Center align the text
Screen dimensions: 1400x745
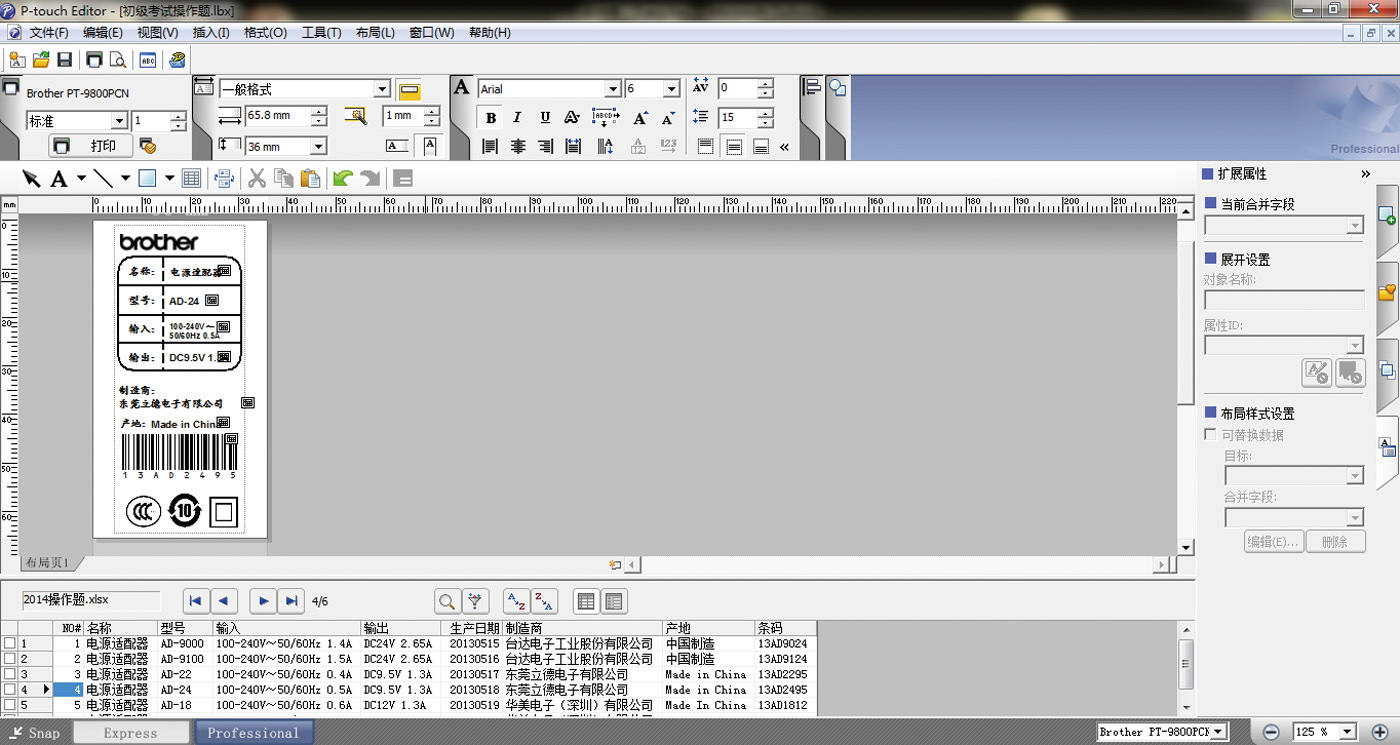518,146
